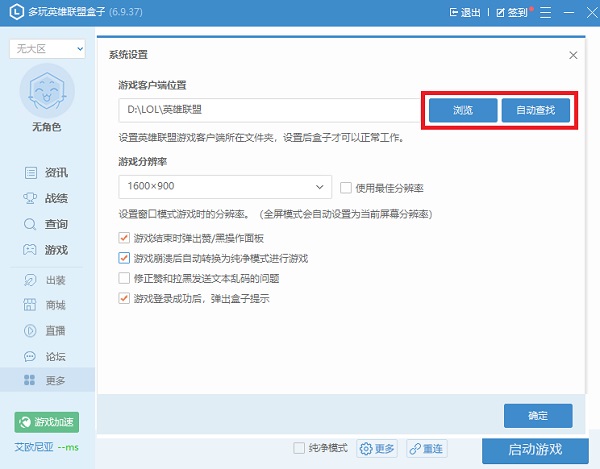Image resolution: width=600 pixels, height=469 pixels.
Task: Click the 自动查找 auto find button
Action: point(536,110)
